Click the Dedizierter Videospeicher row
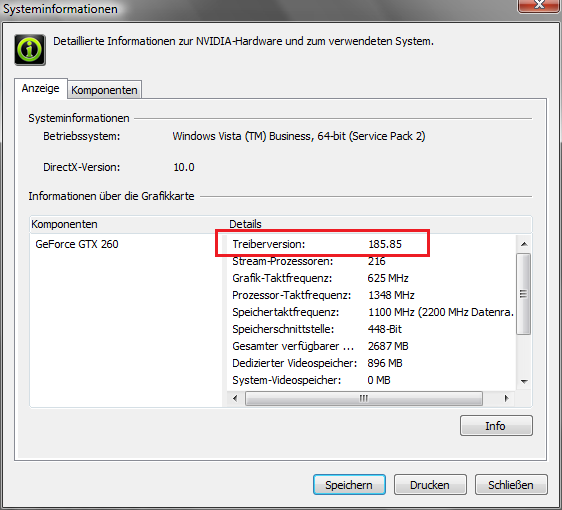Viewport: 562px width, 510px height. 371,363
